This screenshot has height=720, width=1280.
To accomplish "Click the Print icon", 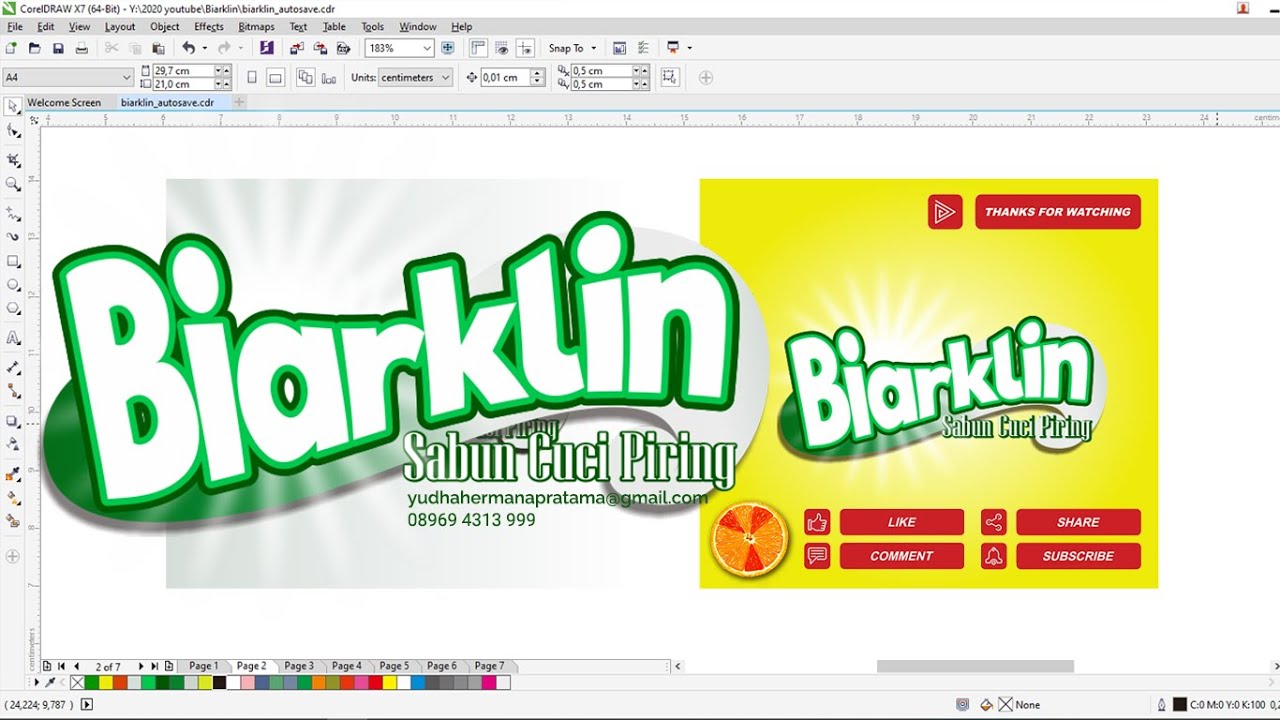I will click(x=82, y=48).
